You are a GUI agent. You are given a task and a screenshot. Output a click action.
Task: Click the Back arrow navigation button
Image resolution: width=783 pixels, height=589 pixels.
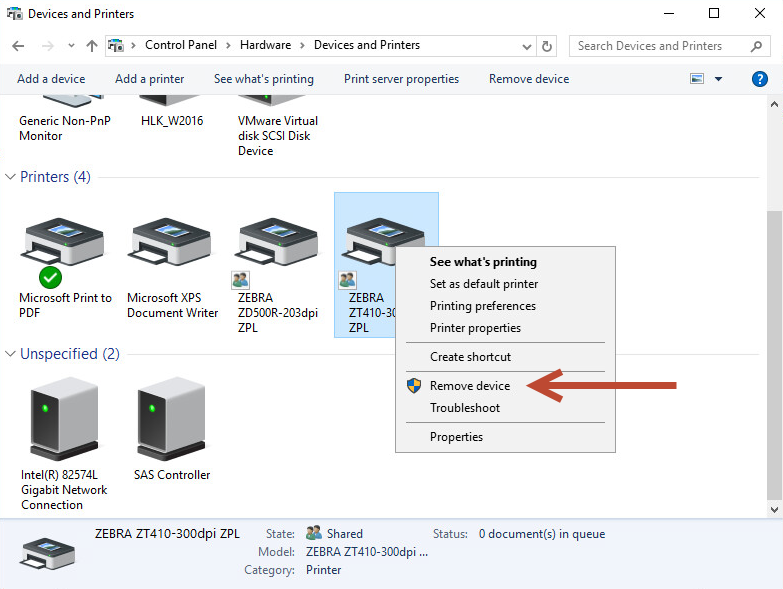(x=18, y=46)
